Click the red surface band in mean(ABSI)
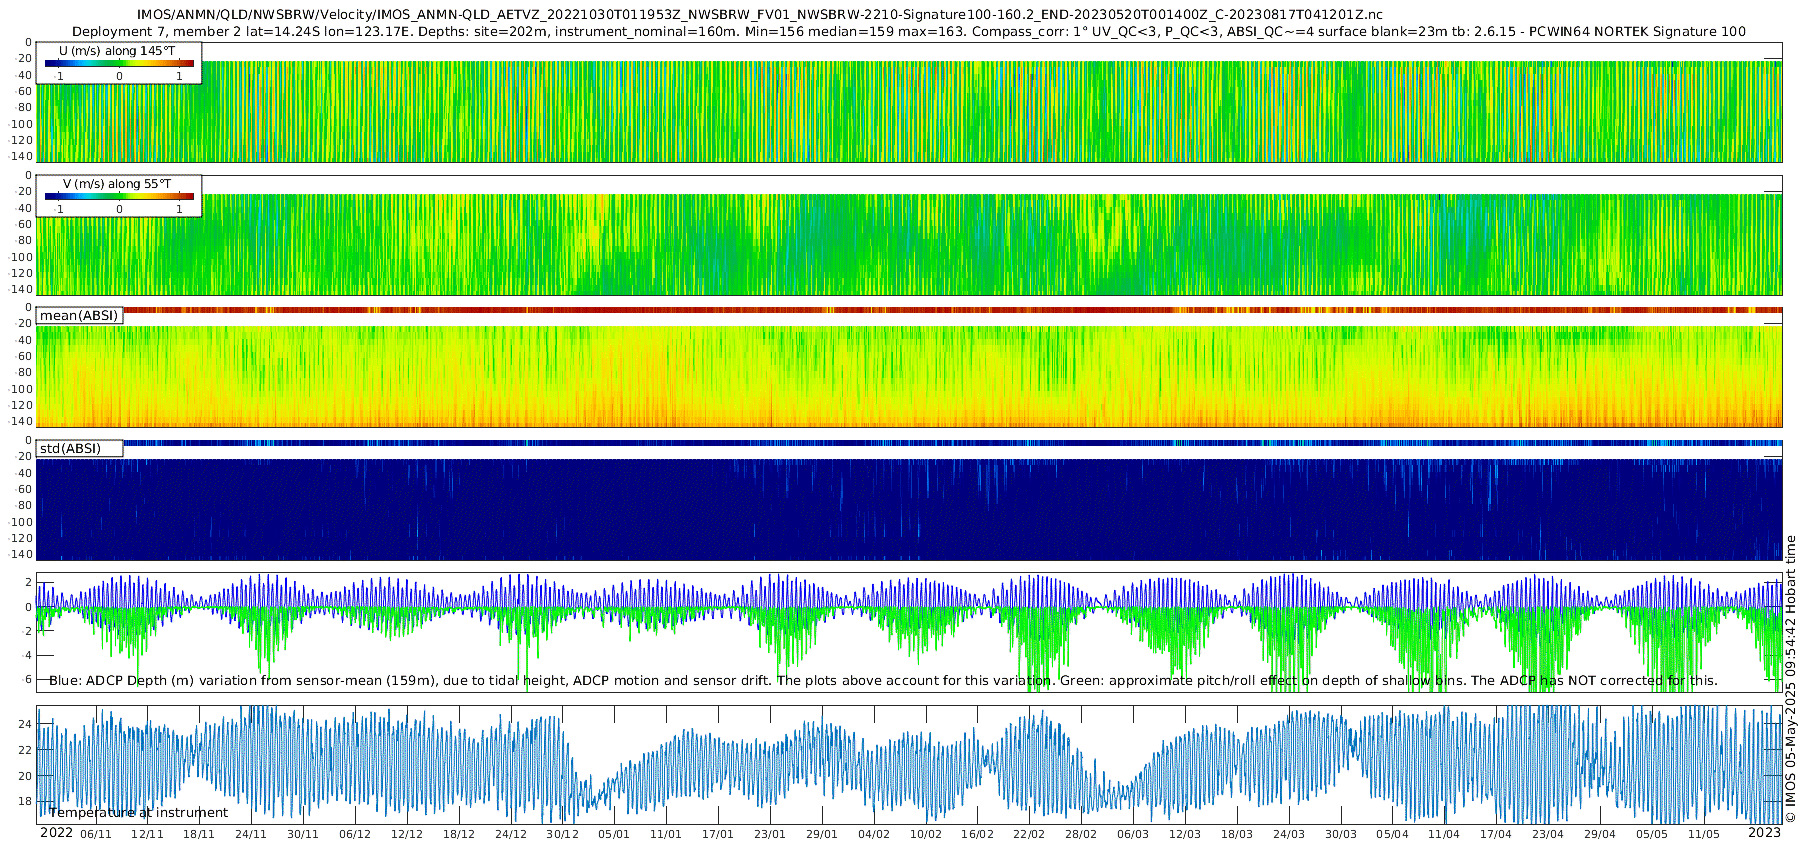1800x850 pixels. [952, 310]
